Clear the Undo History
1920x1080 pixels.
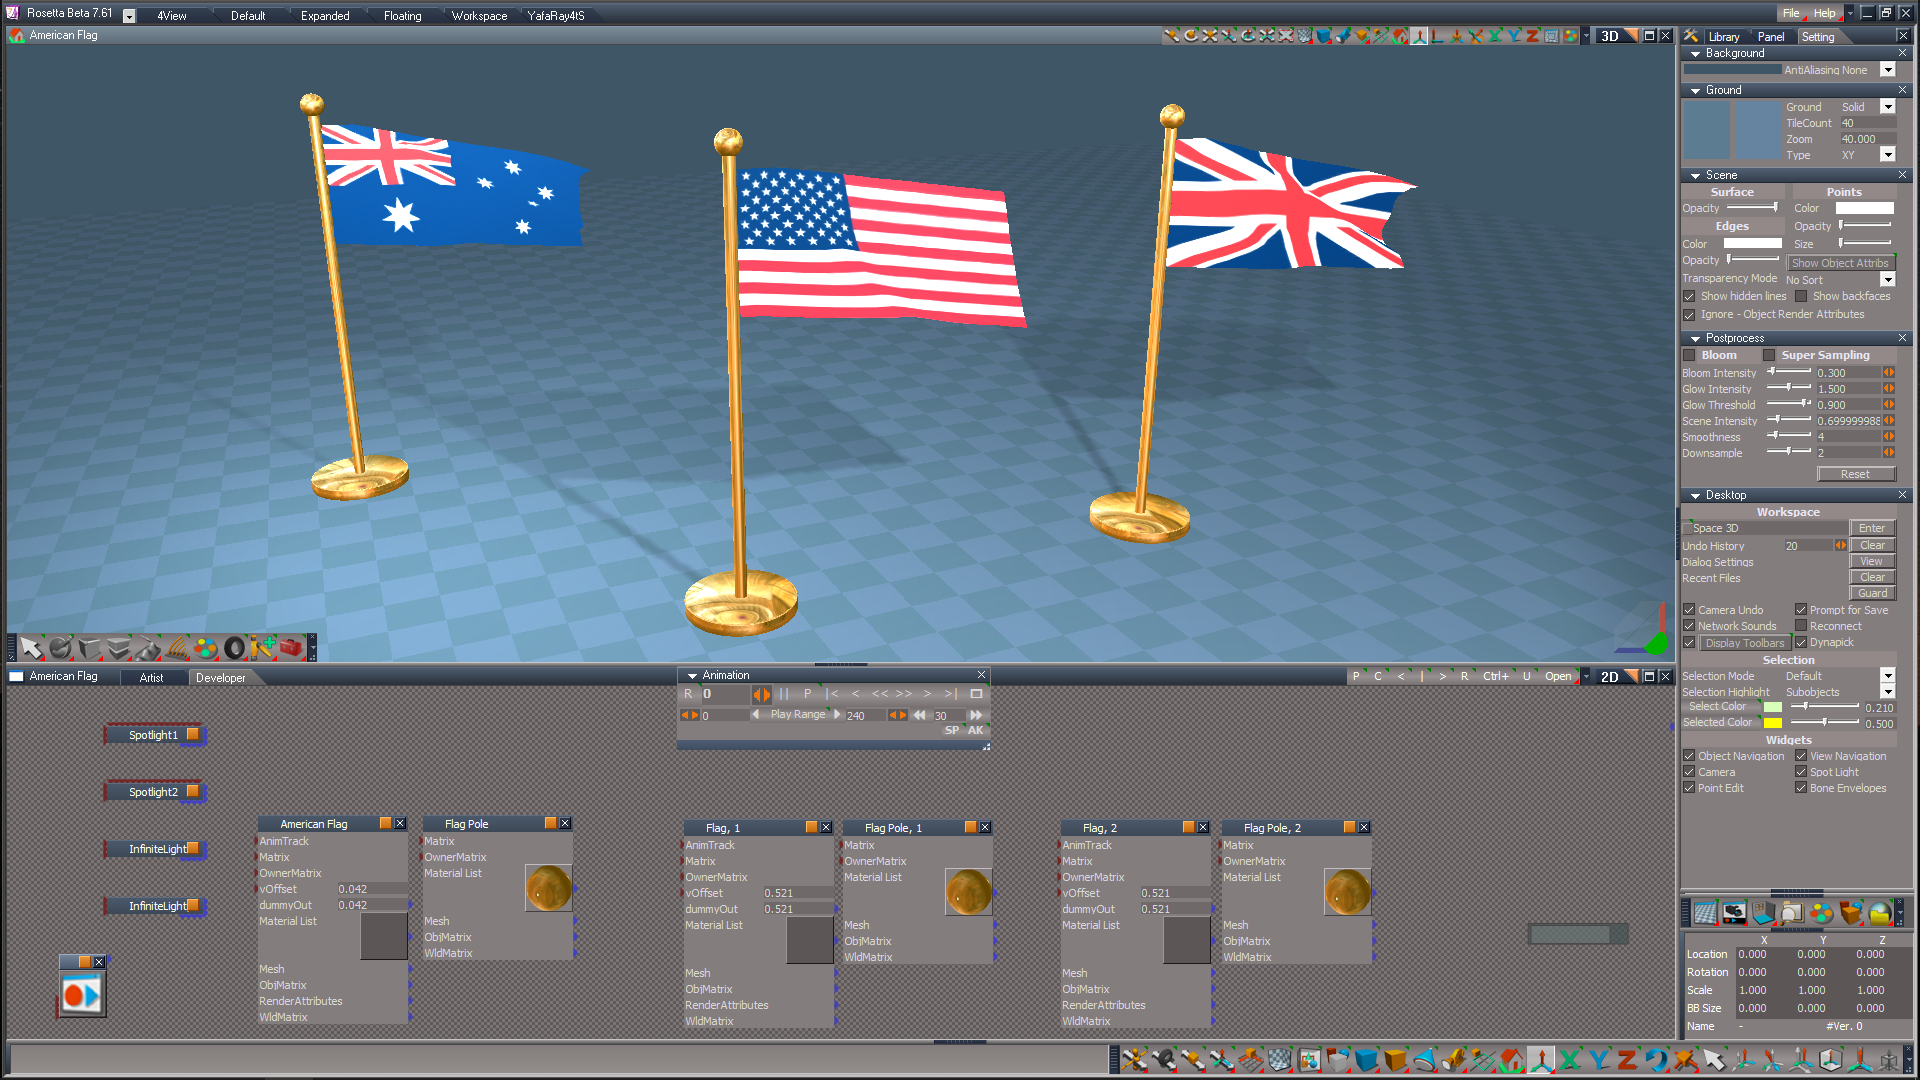pos(1872,545)
